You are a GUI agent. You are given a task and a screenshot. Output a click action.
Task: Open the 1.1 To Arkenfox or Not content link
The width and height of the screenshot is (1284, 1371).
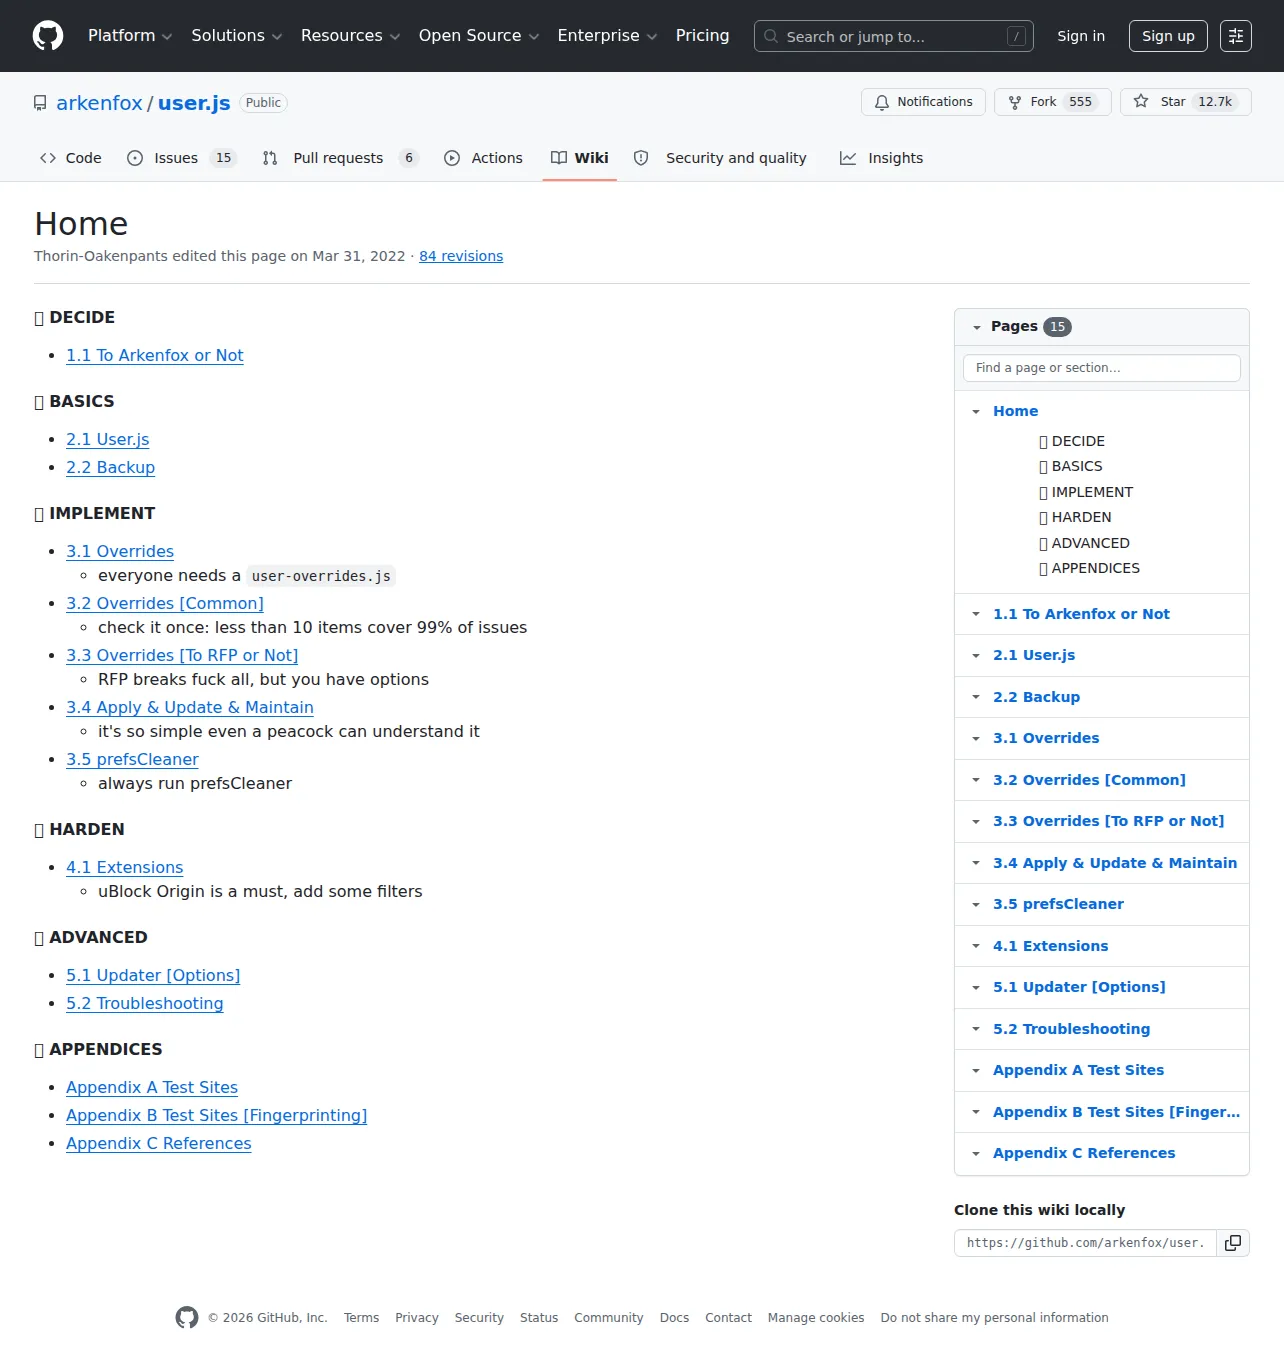(155, 355)
